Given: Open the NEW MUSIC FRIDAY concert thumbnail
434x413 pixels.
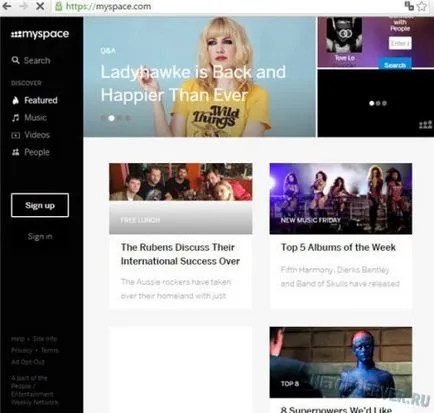Looking at the screenshot, I should [x=341, y=199].
